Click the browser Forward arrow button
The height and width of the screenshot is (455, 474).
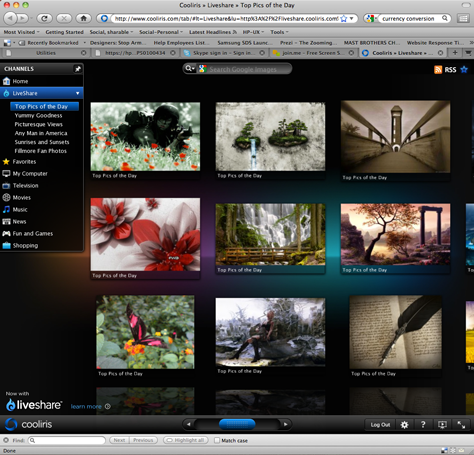(x=23, y=18)
